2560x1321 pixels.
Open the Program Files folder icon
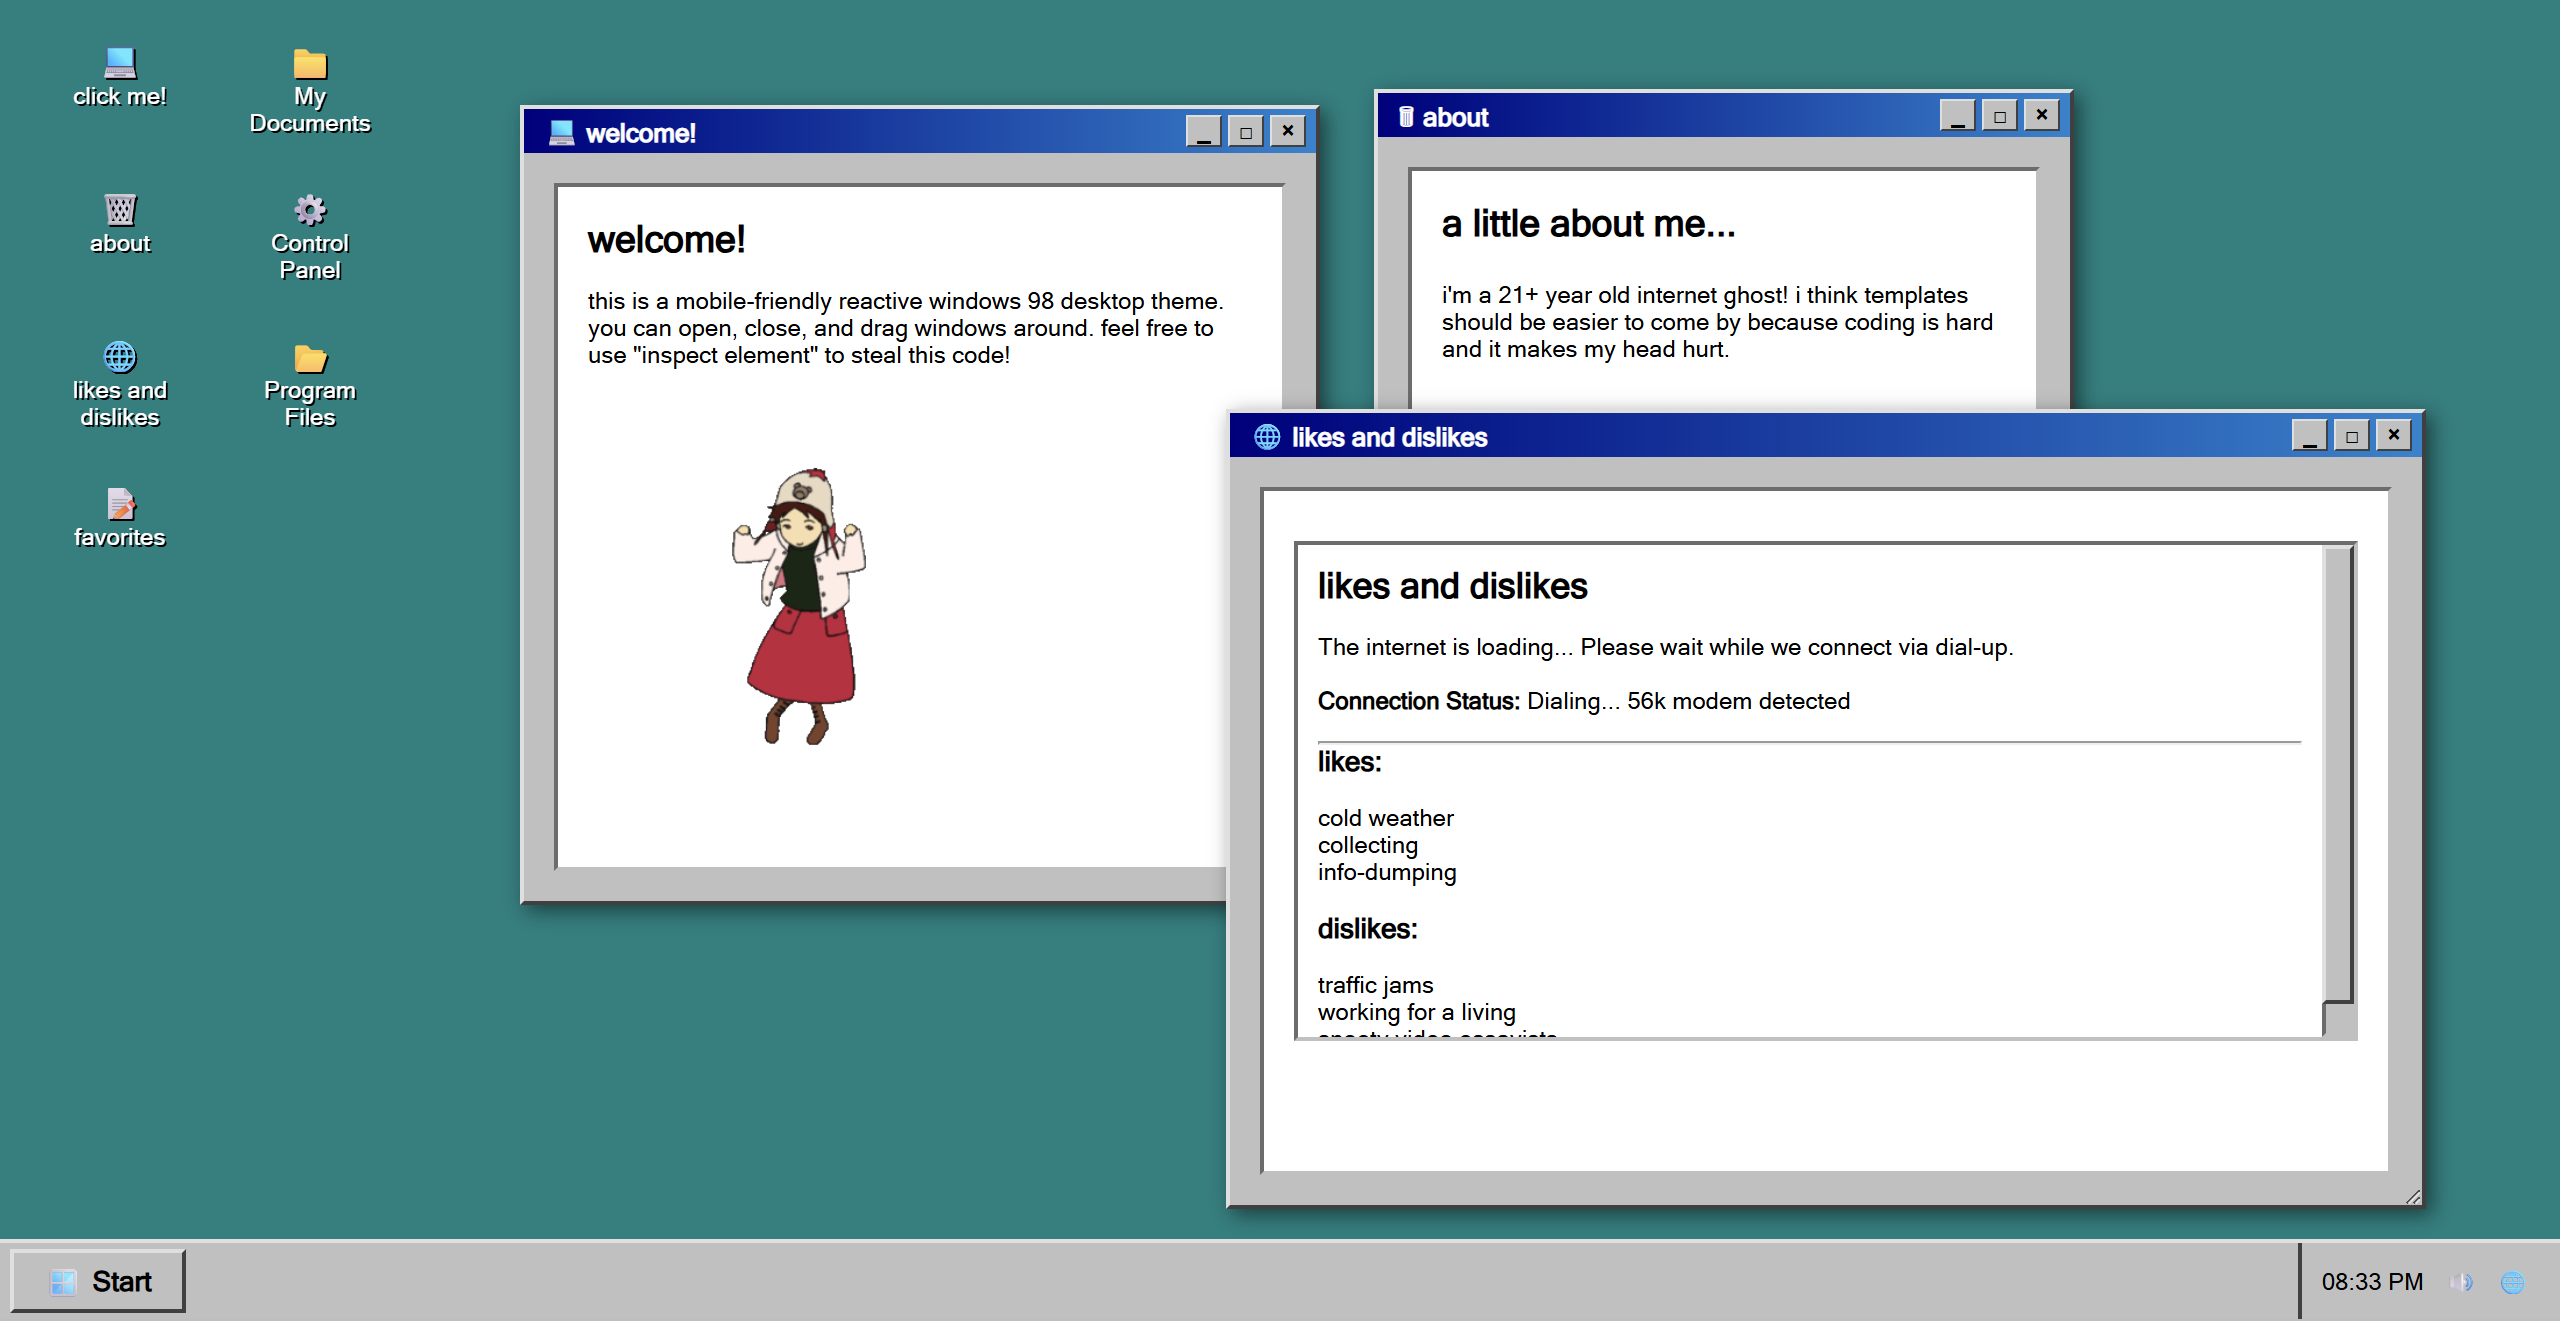(310, 358)
